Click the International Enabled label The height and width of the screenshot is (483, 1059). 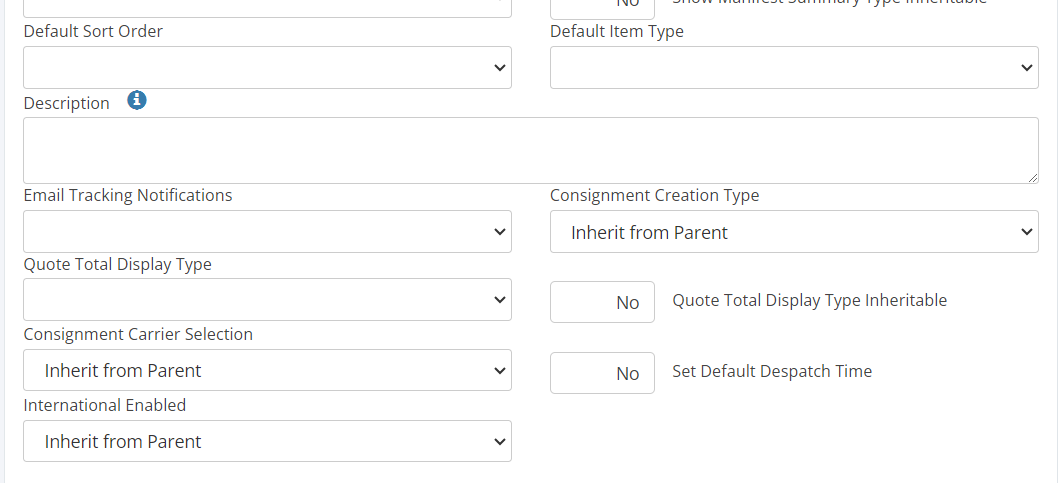(x=105, y=405)
